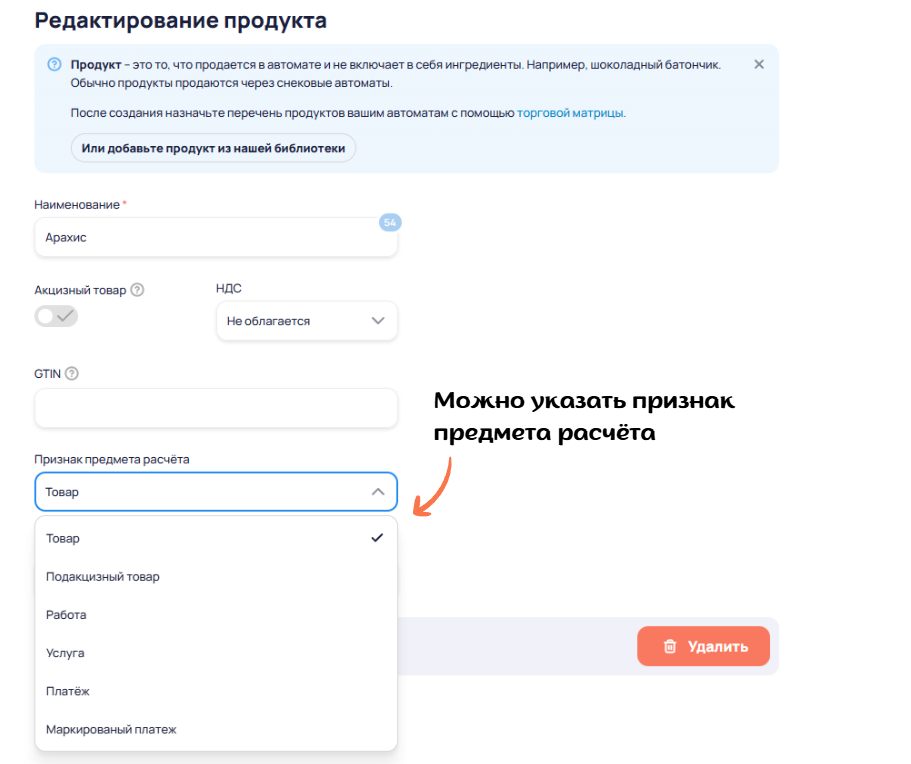The height and width of the screenshot is (764, 911).
Task: Close the blue info banner
Action: [x=759, y=64]
